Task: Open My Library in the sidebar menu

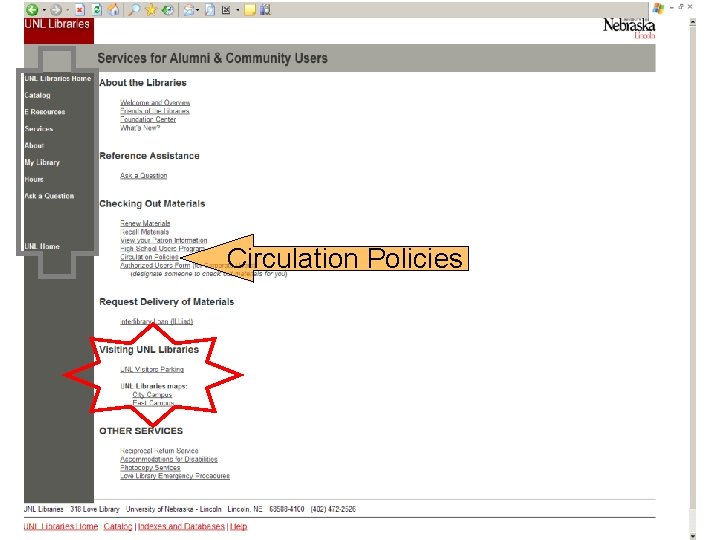Action: click(x=42, y=162)
